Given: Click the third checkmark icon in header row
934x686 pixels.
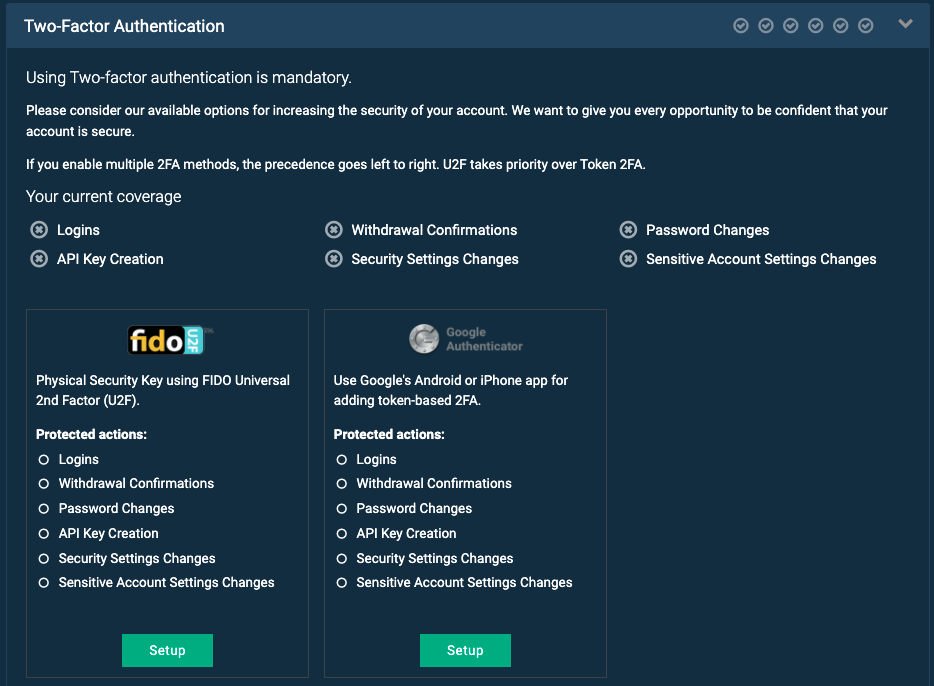Looking at the screenshot, I should pos(791,25).
